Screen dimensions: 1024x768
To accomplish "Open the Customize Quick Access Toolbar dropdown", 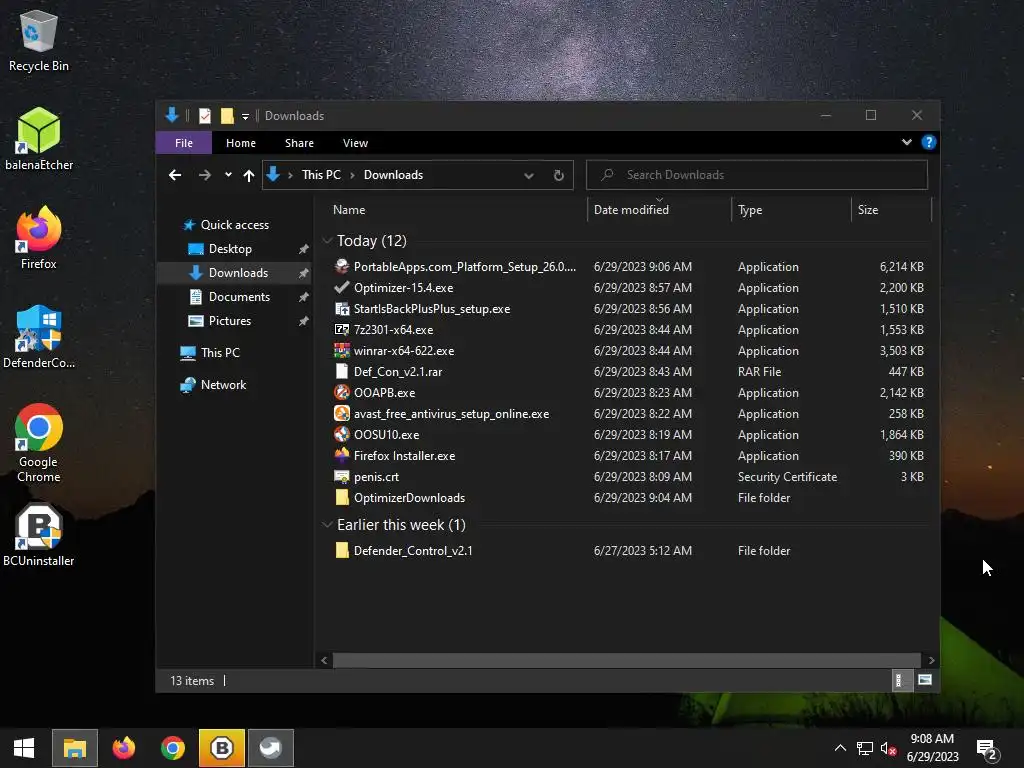I will point(246,116).
